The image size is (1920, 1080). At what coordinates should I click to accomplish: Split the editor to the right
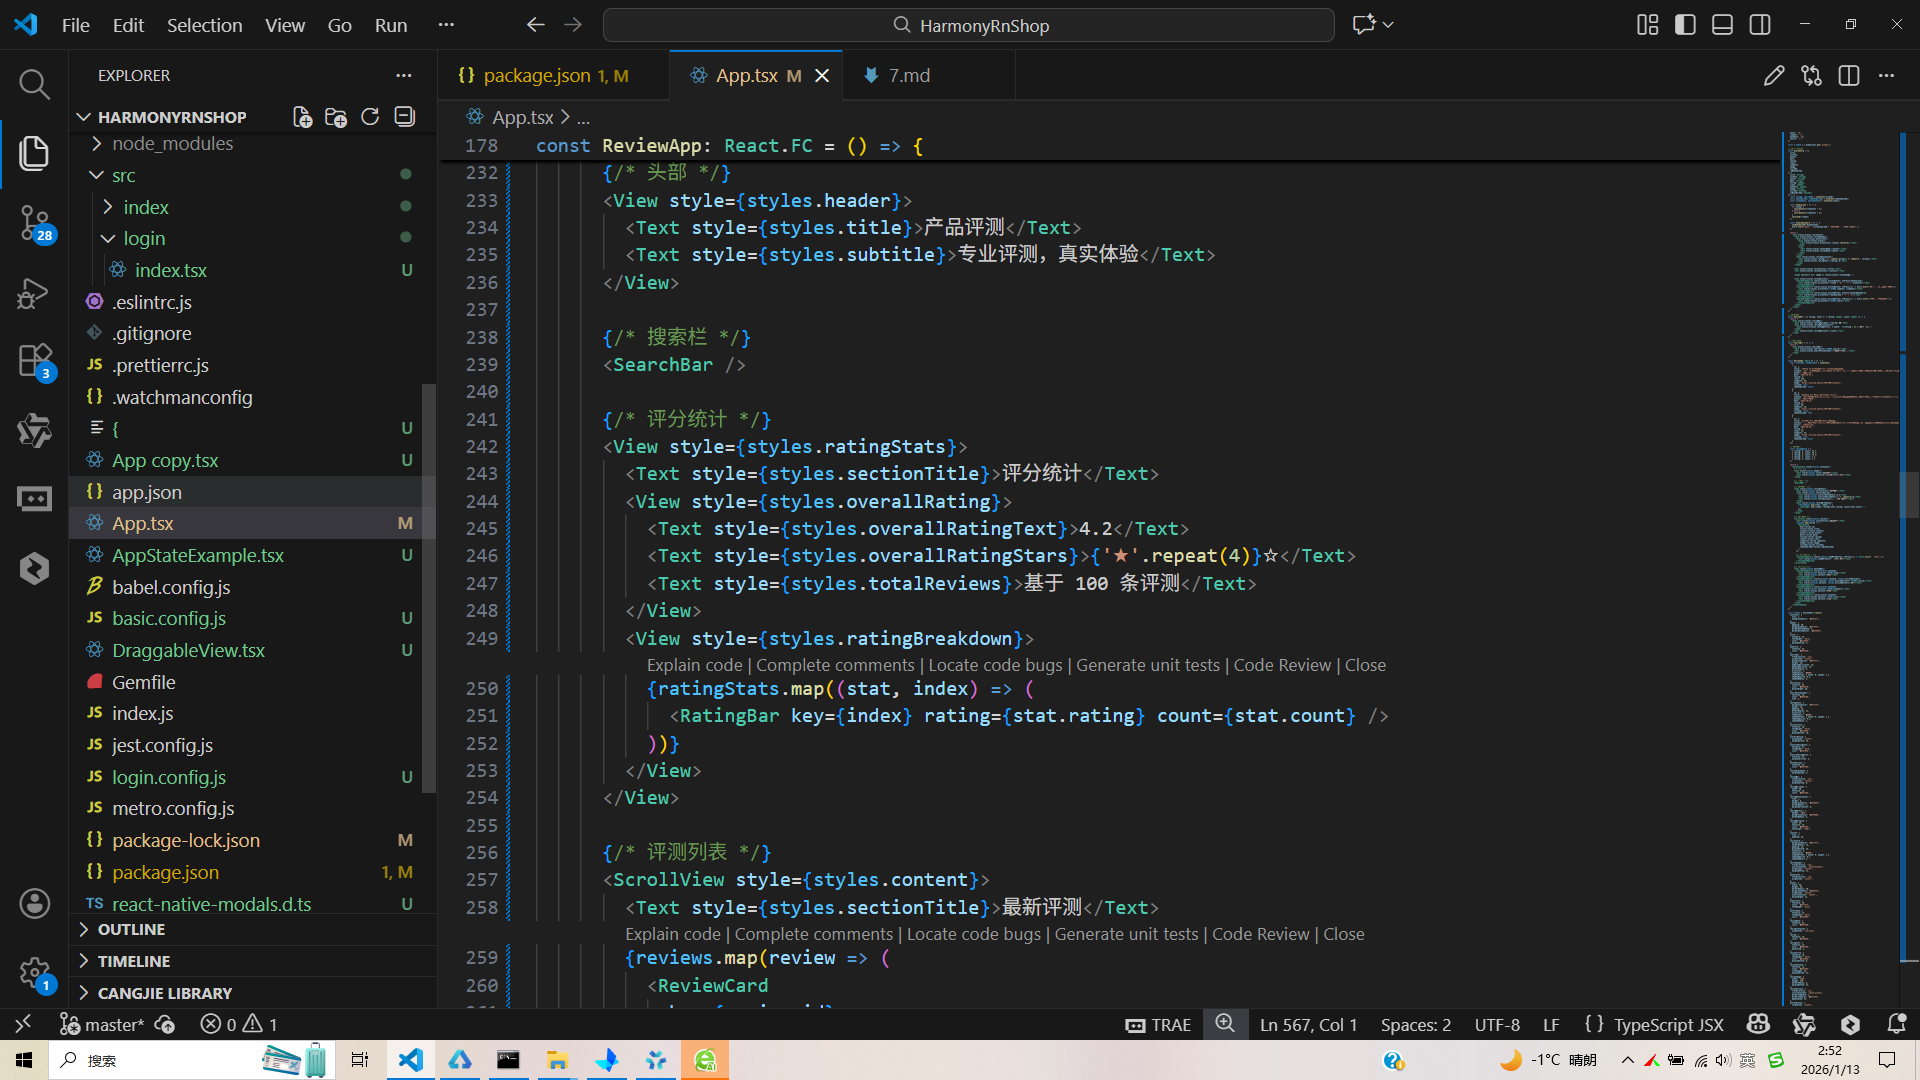(x=1848, y=76)
